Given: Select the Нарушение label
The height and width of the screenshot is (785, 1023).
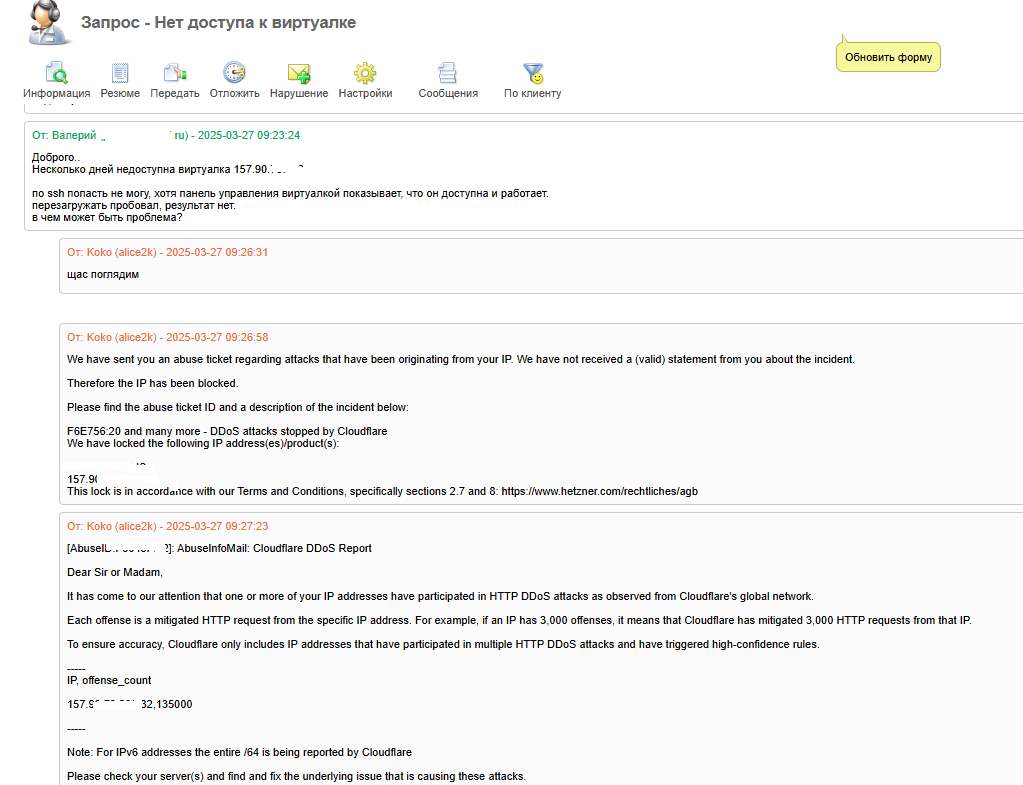Looking at the screenshot, I should coord(299,93).
